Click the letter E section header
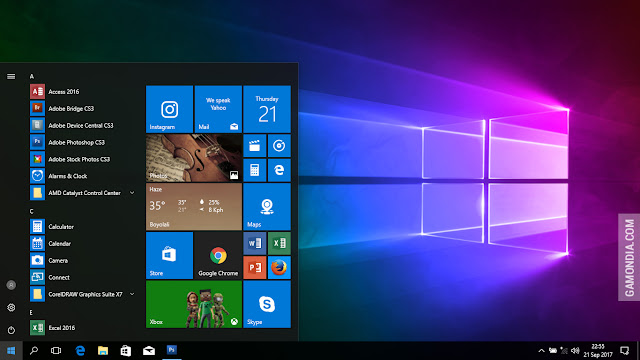The height and width of the screenshot is (360, 640). click(31, 312)
